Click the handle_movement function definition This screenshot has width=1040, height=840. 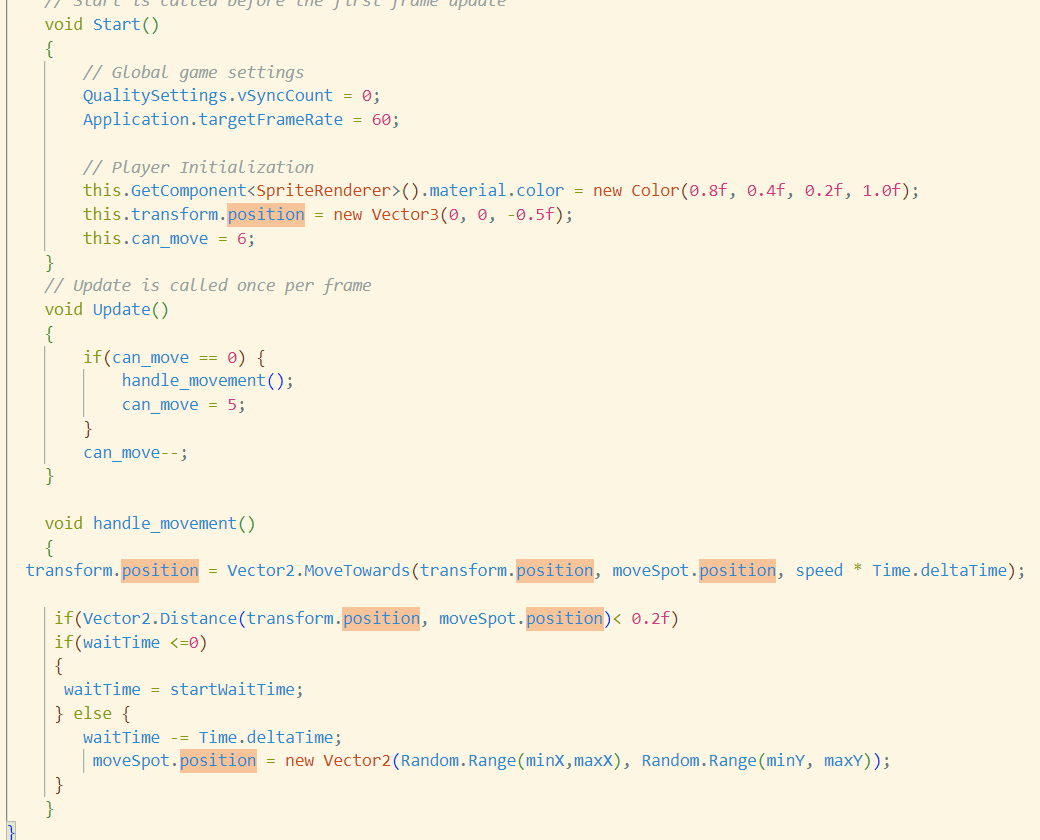[x=163, y=523]
